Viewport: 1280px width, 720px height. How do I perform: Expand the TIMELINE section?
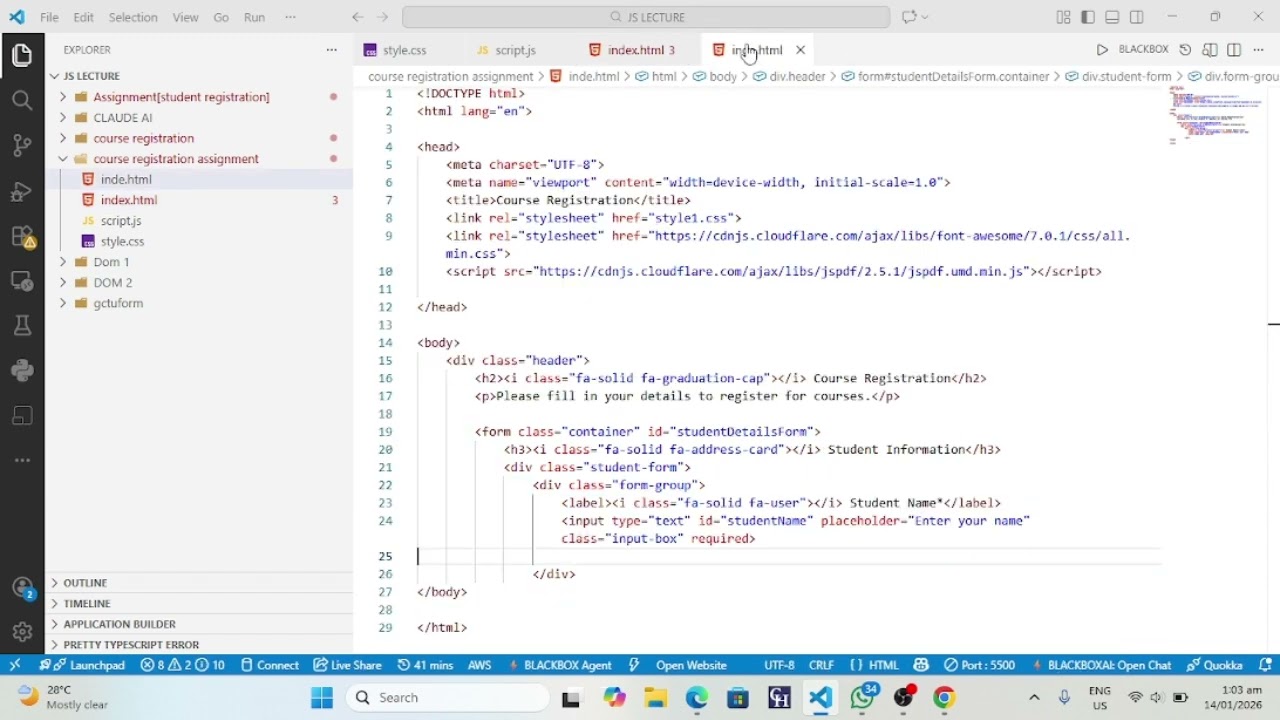click(198, 604)
